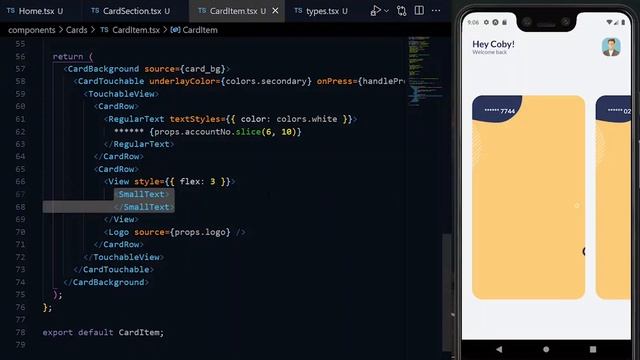Tap the Android back button
Viewport: 640px width, 360px height.
[x=499, y=349]
